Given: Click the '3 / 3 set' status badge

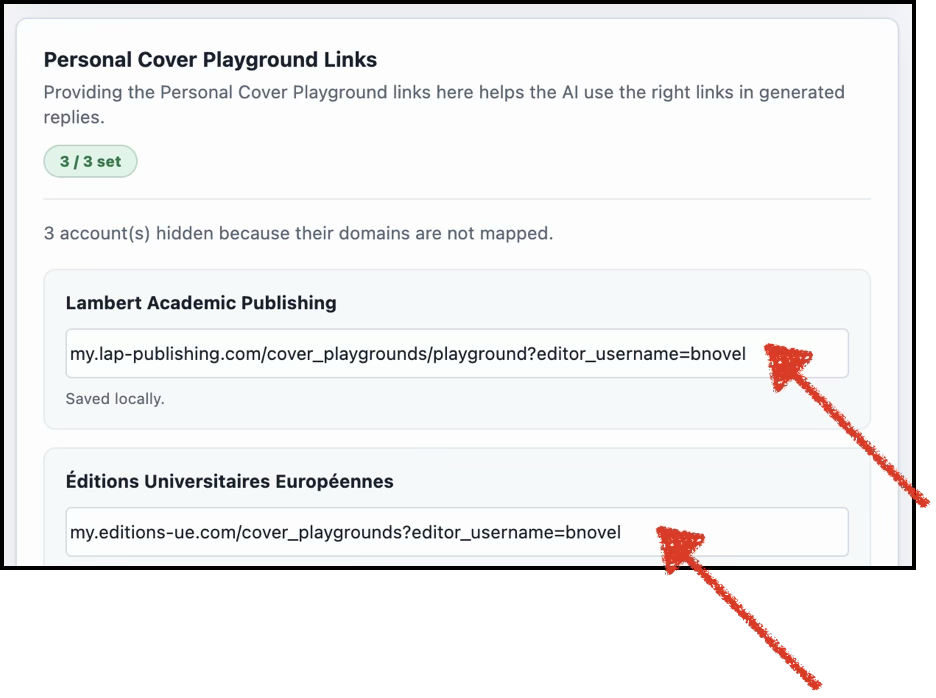Looking at the screenshot, I should pyautogui.click(x=90, y=161).
